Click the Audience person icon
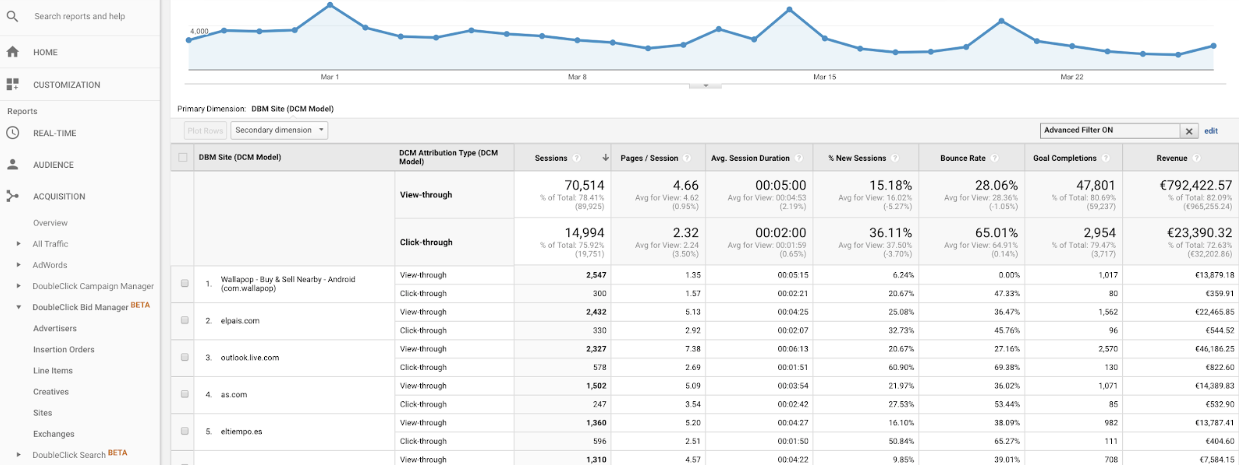The width and height of the screenshot is (1239, 475). point(12,165)
